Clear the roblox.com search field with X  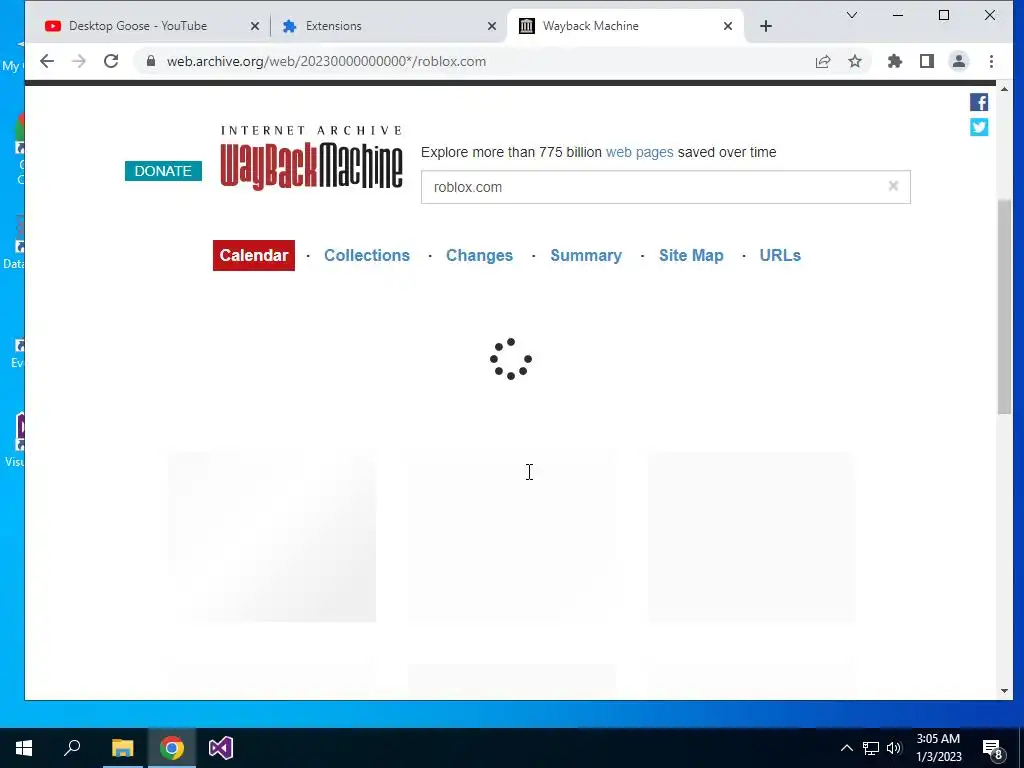point(893,186)
